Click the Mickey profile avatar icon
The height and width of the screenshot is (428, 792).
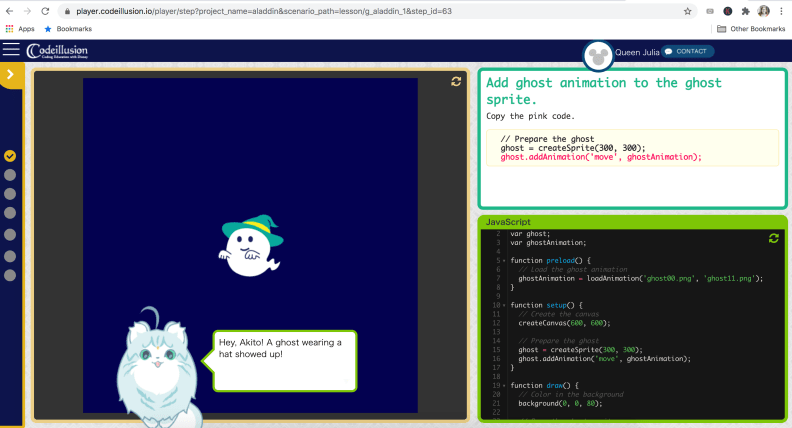(598, 57)
